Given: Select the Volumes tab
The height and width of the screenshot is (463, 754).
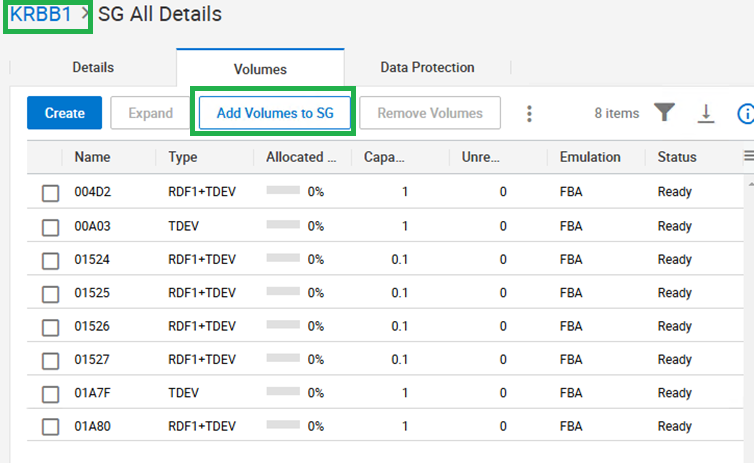Looking at the screenshot, I should pyautogui.click(x=260, y=69).
